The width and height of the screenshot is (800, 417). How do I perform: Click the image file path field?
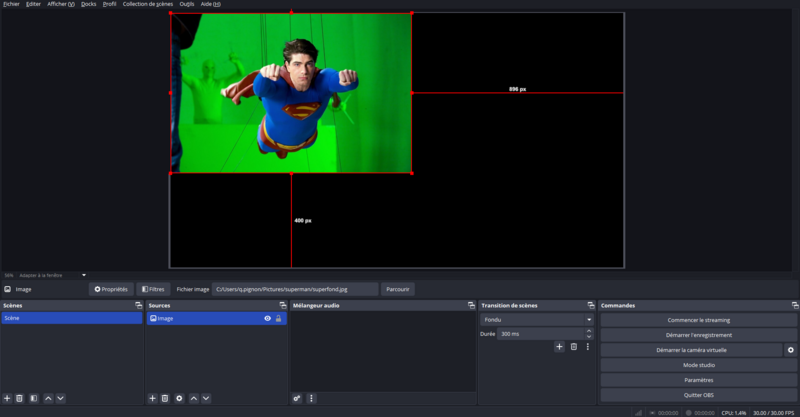(x=295, y=289)
